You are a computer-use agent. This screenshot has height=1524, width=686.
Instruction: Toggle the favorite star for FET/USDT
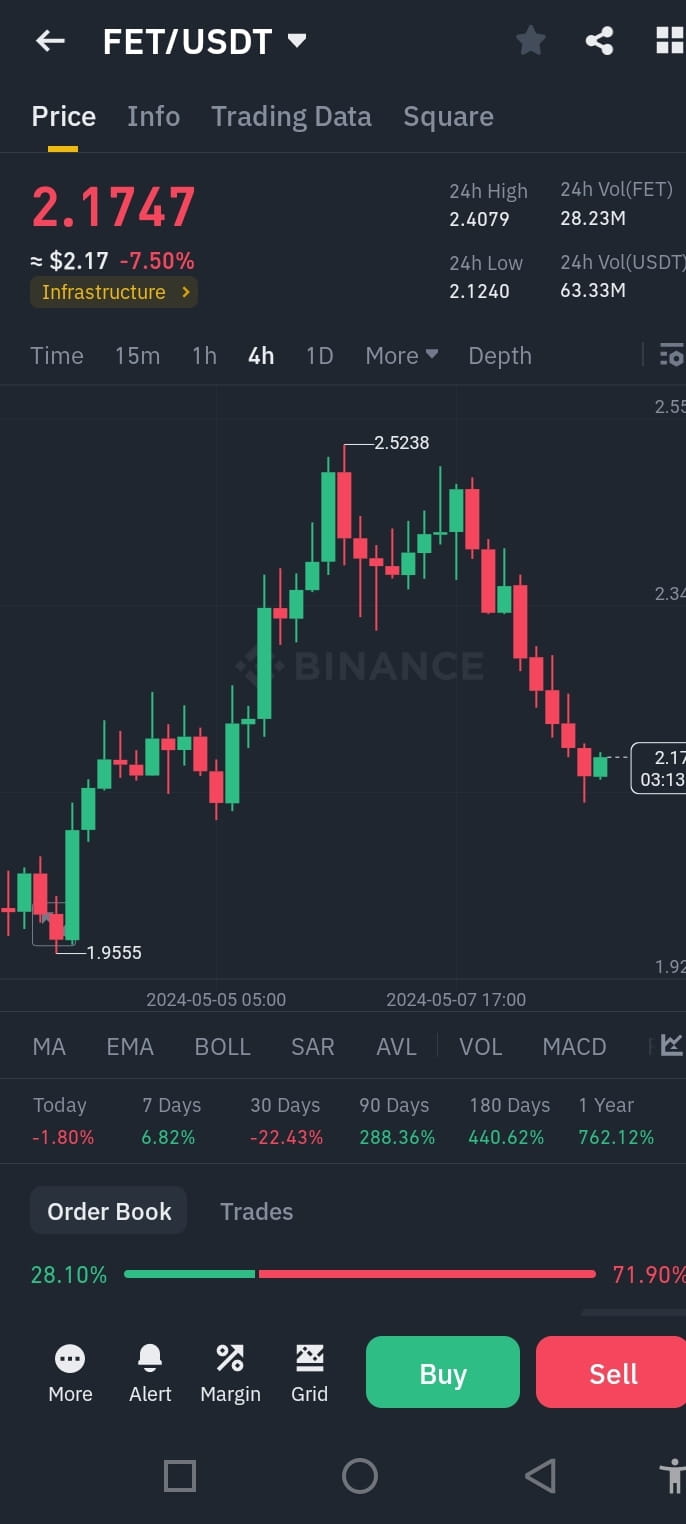click(x=531, y=40)
